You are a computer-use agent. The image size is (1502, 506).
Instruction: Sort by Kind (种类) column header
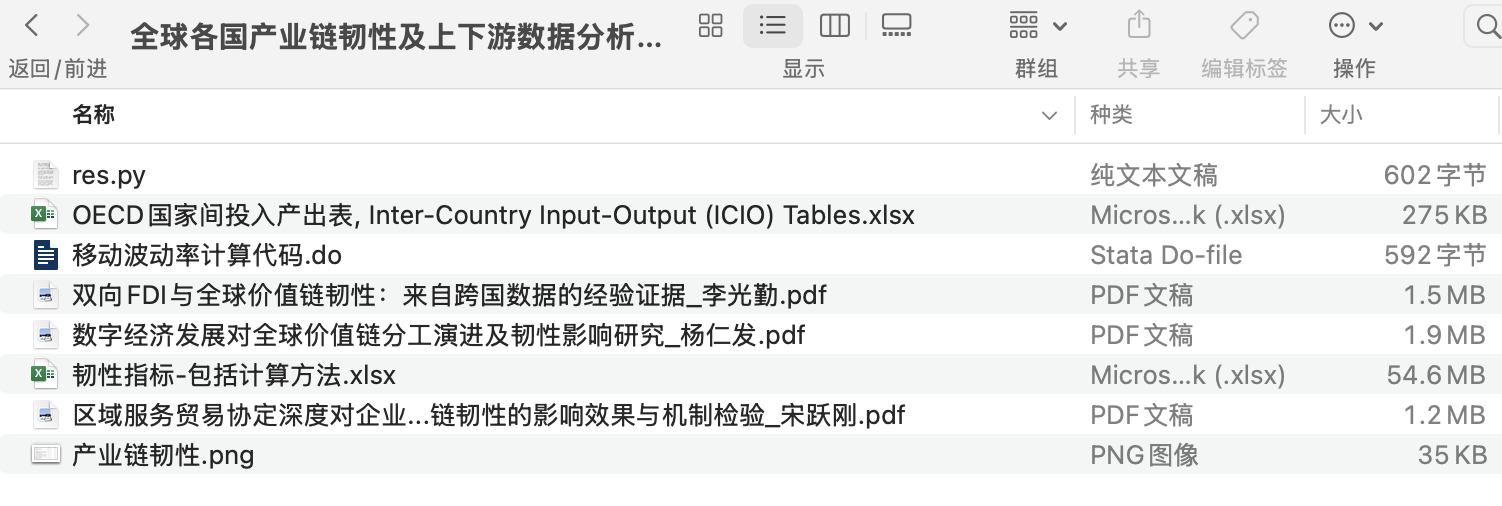point(1111,115)
